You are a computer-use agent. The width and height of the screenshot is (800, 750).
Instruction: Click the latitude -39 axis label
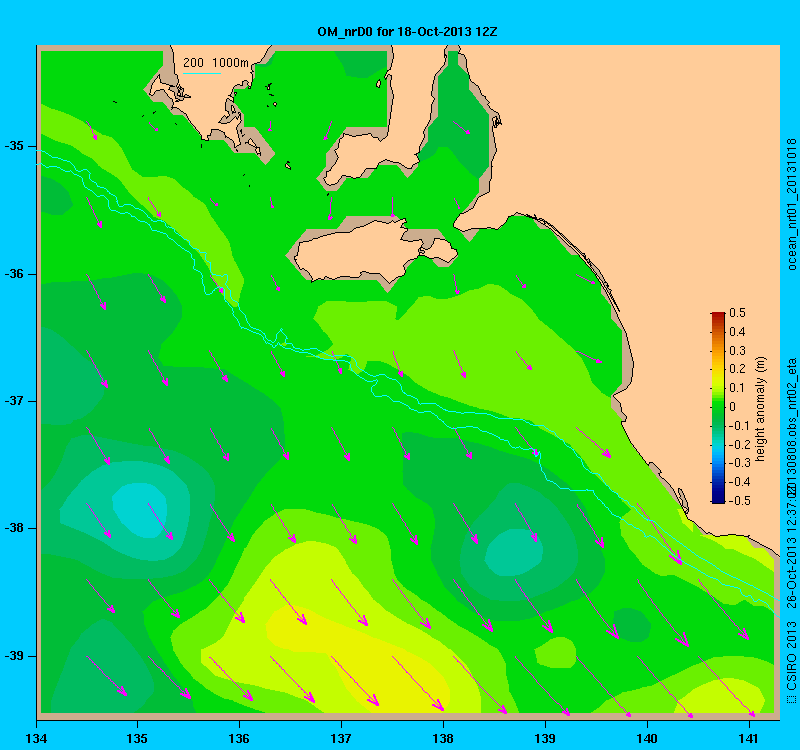[14, 656]
